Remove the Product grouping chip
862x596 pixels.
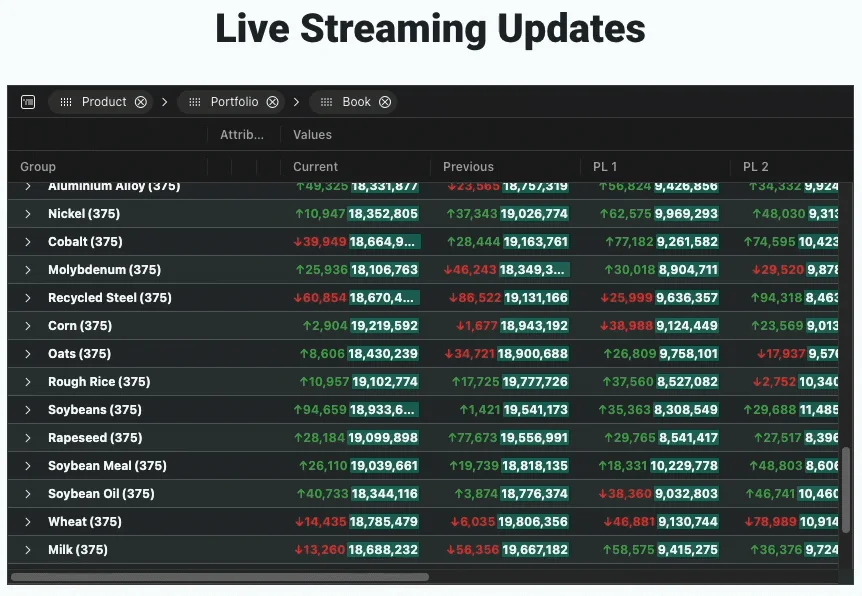(141, 102)
